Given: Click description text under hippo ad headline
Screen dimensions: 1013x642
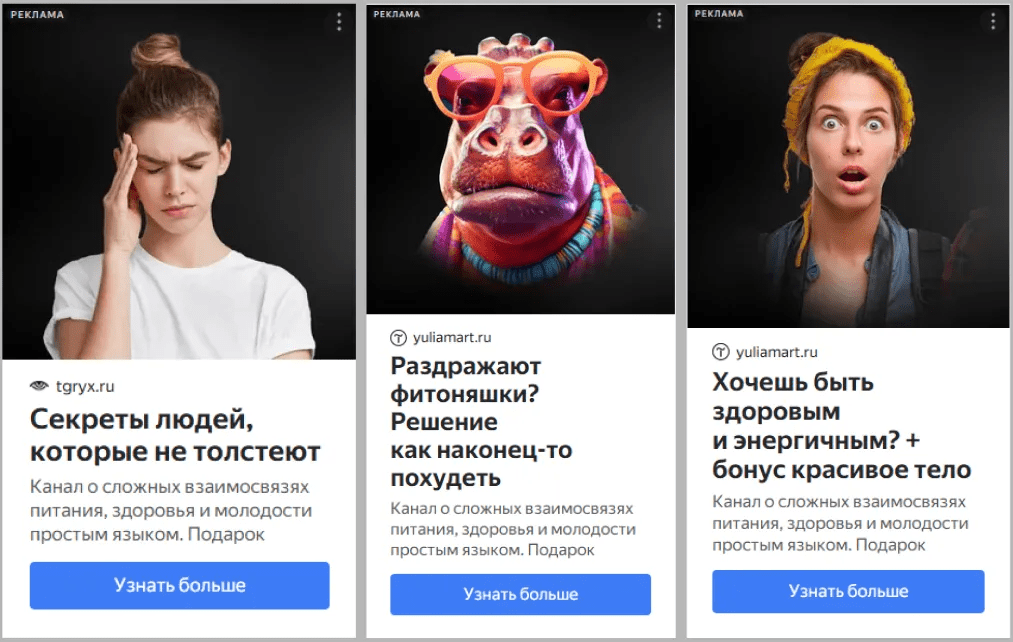Looking at the screenshot, I should tap(513, 529).
